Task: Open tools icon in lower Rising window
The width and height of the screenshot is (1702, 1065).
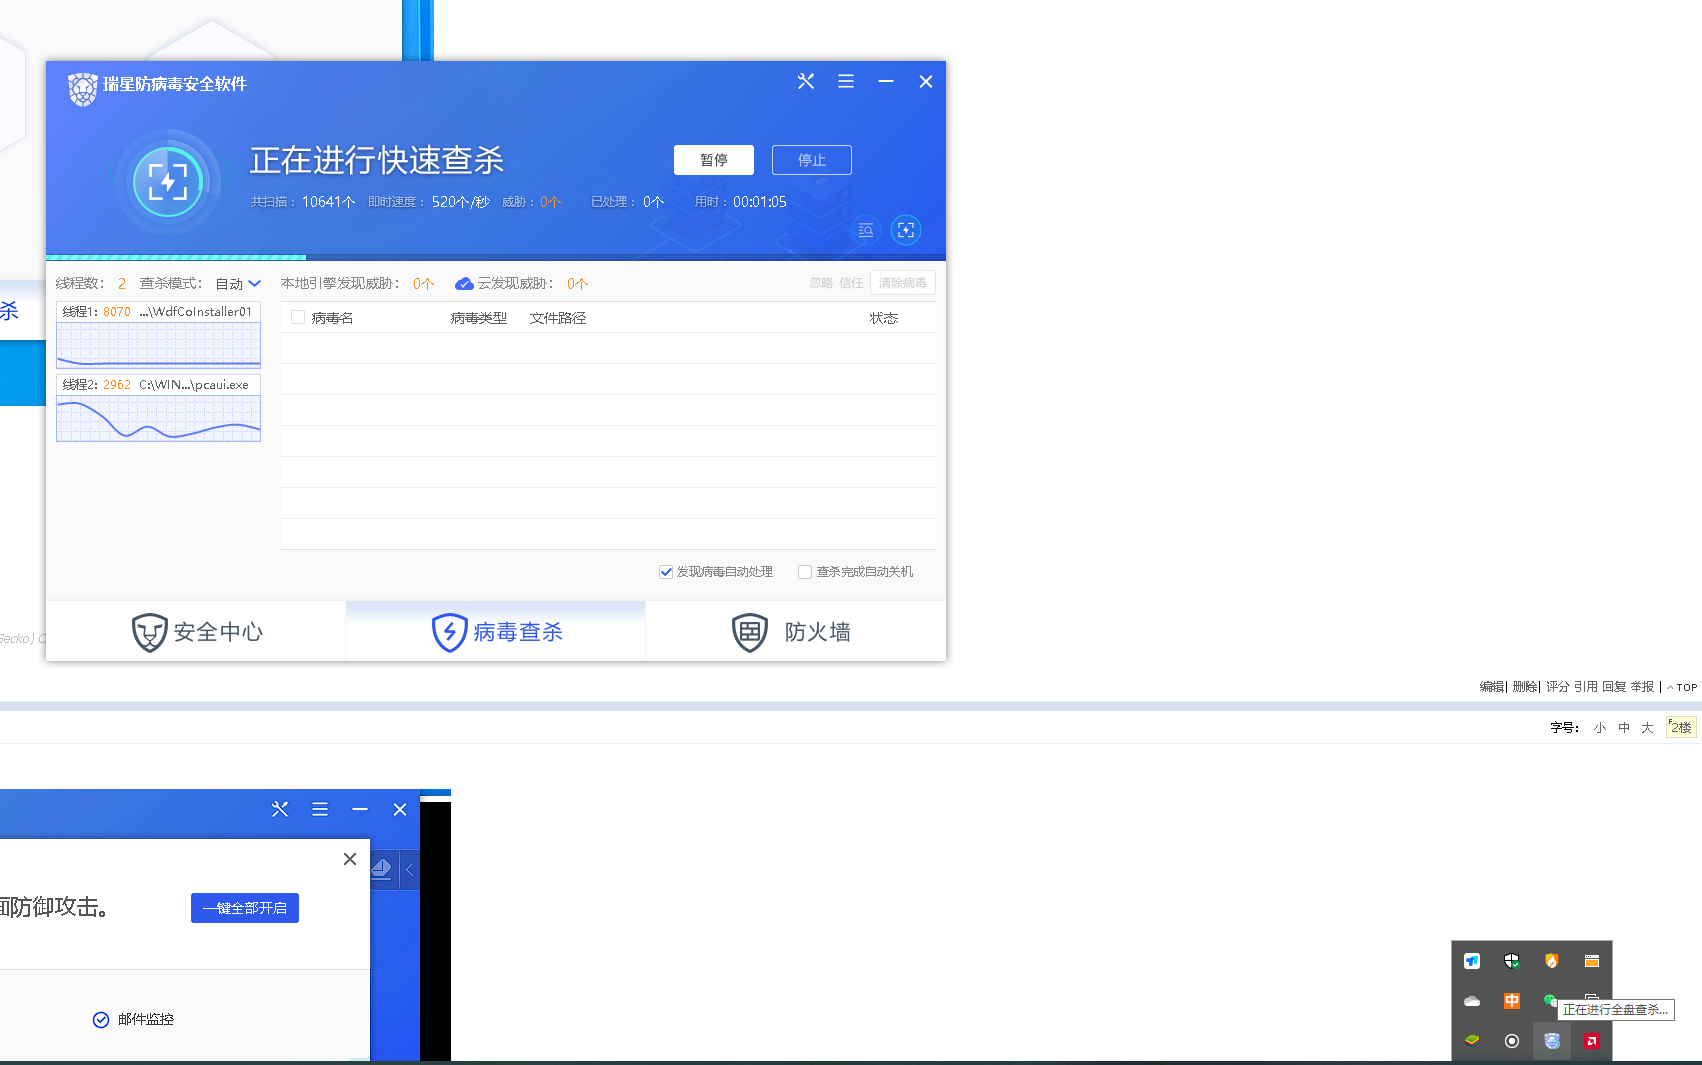Action: (x=280, y=809)
